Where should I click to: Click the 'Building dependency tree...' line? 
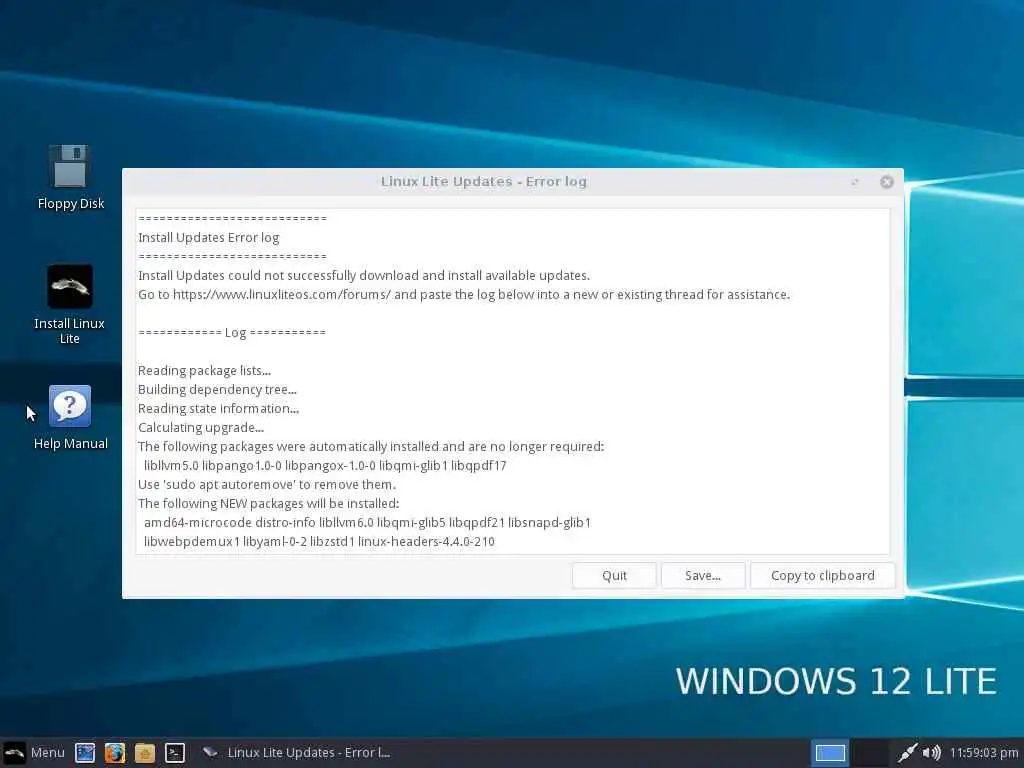pos(217,389)
